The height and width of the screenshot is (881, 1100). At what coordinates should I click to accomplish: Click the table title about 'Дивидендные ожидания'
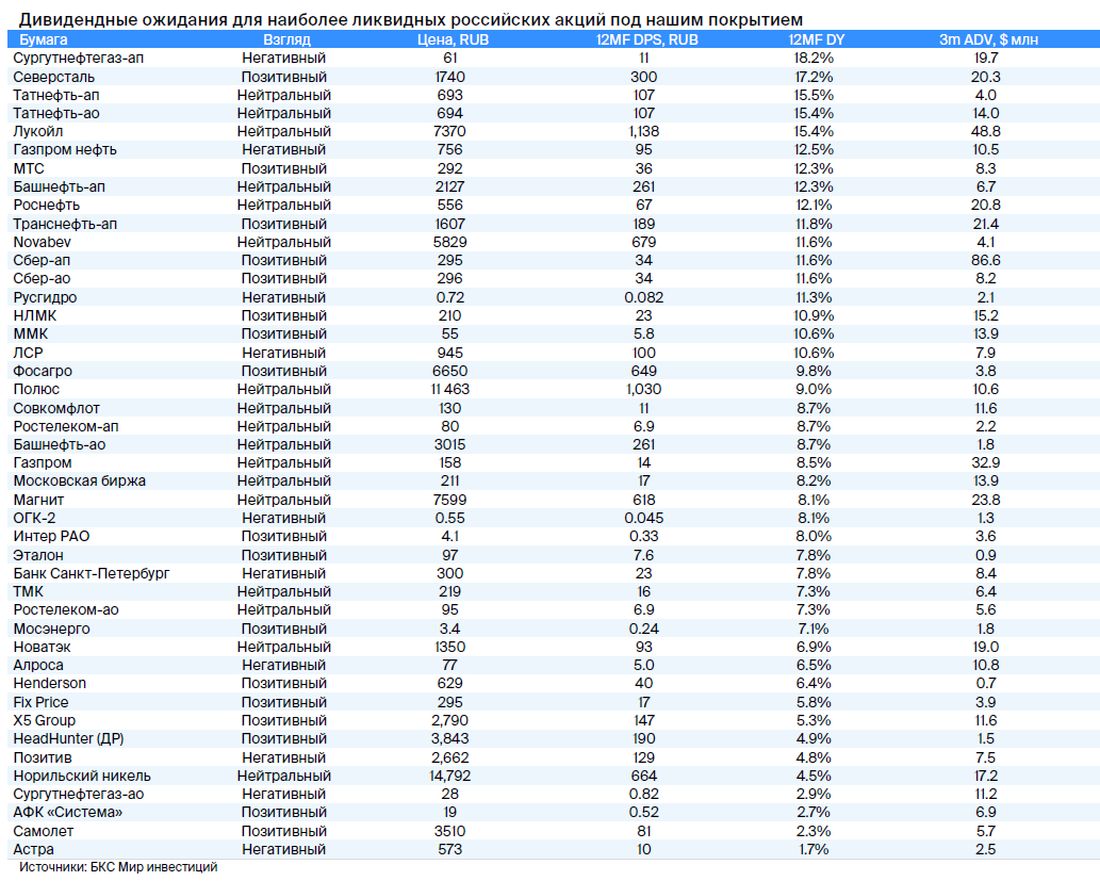point(411,20)
